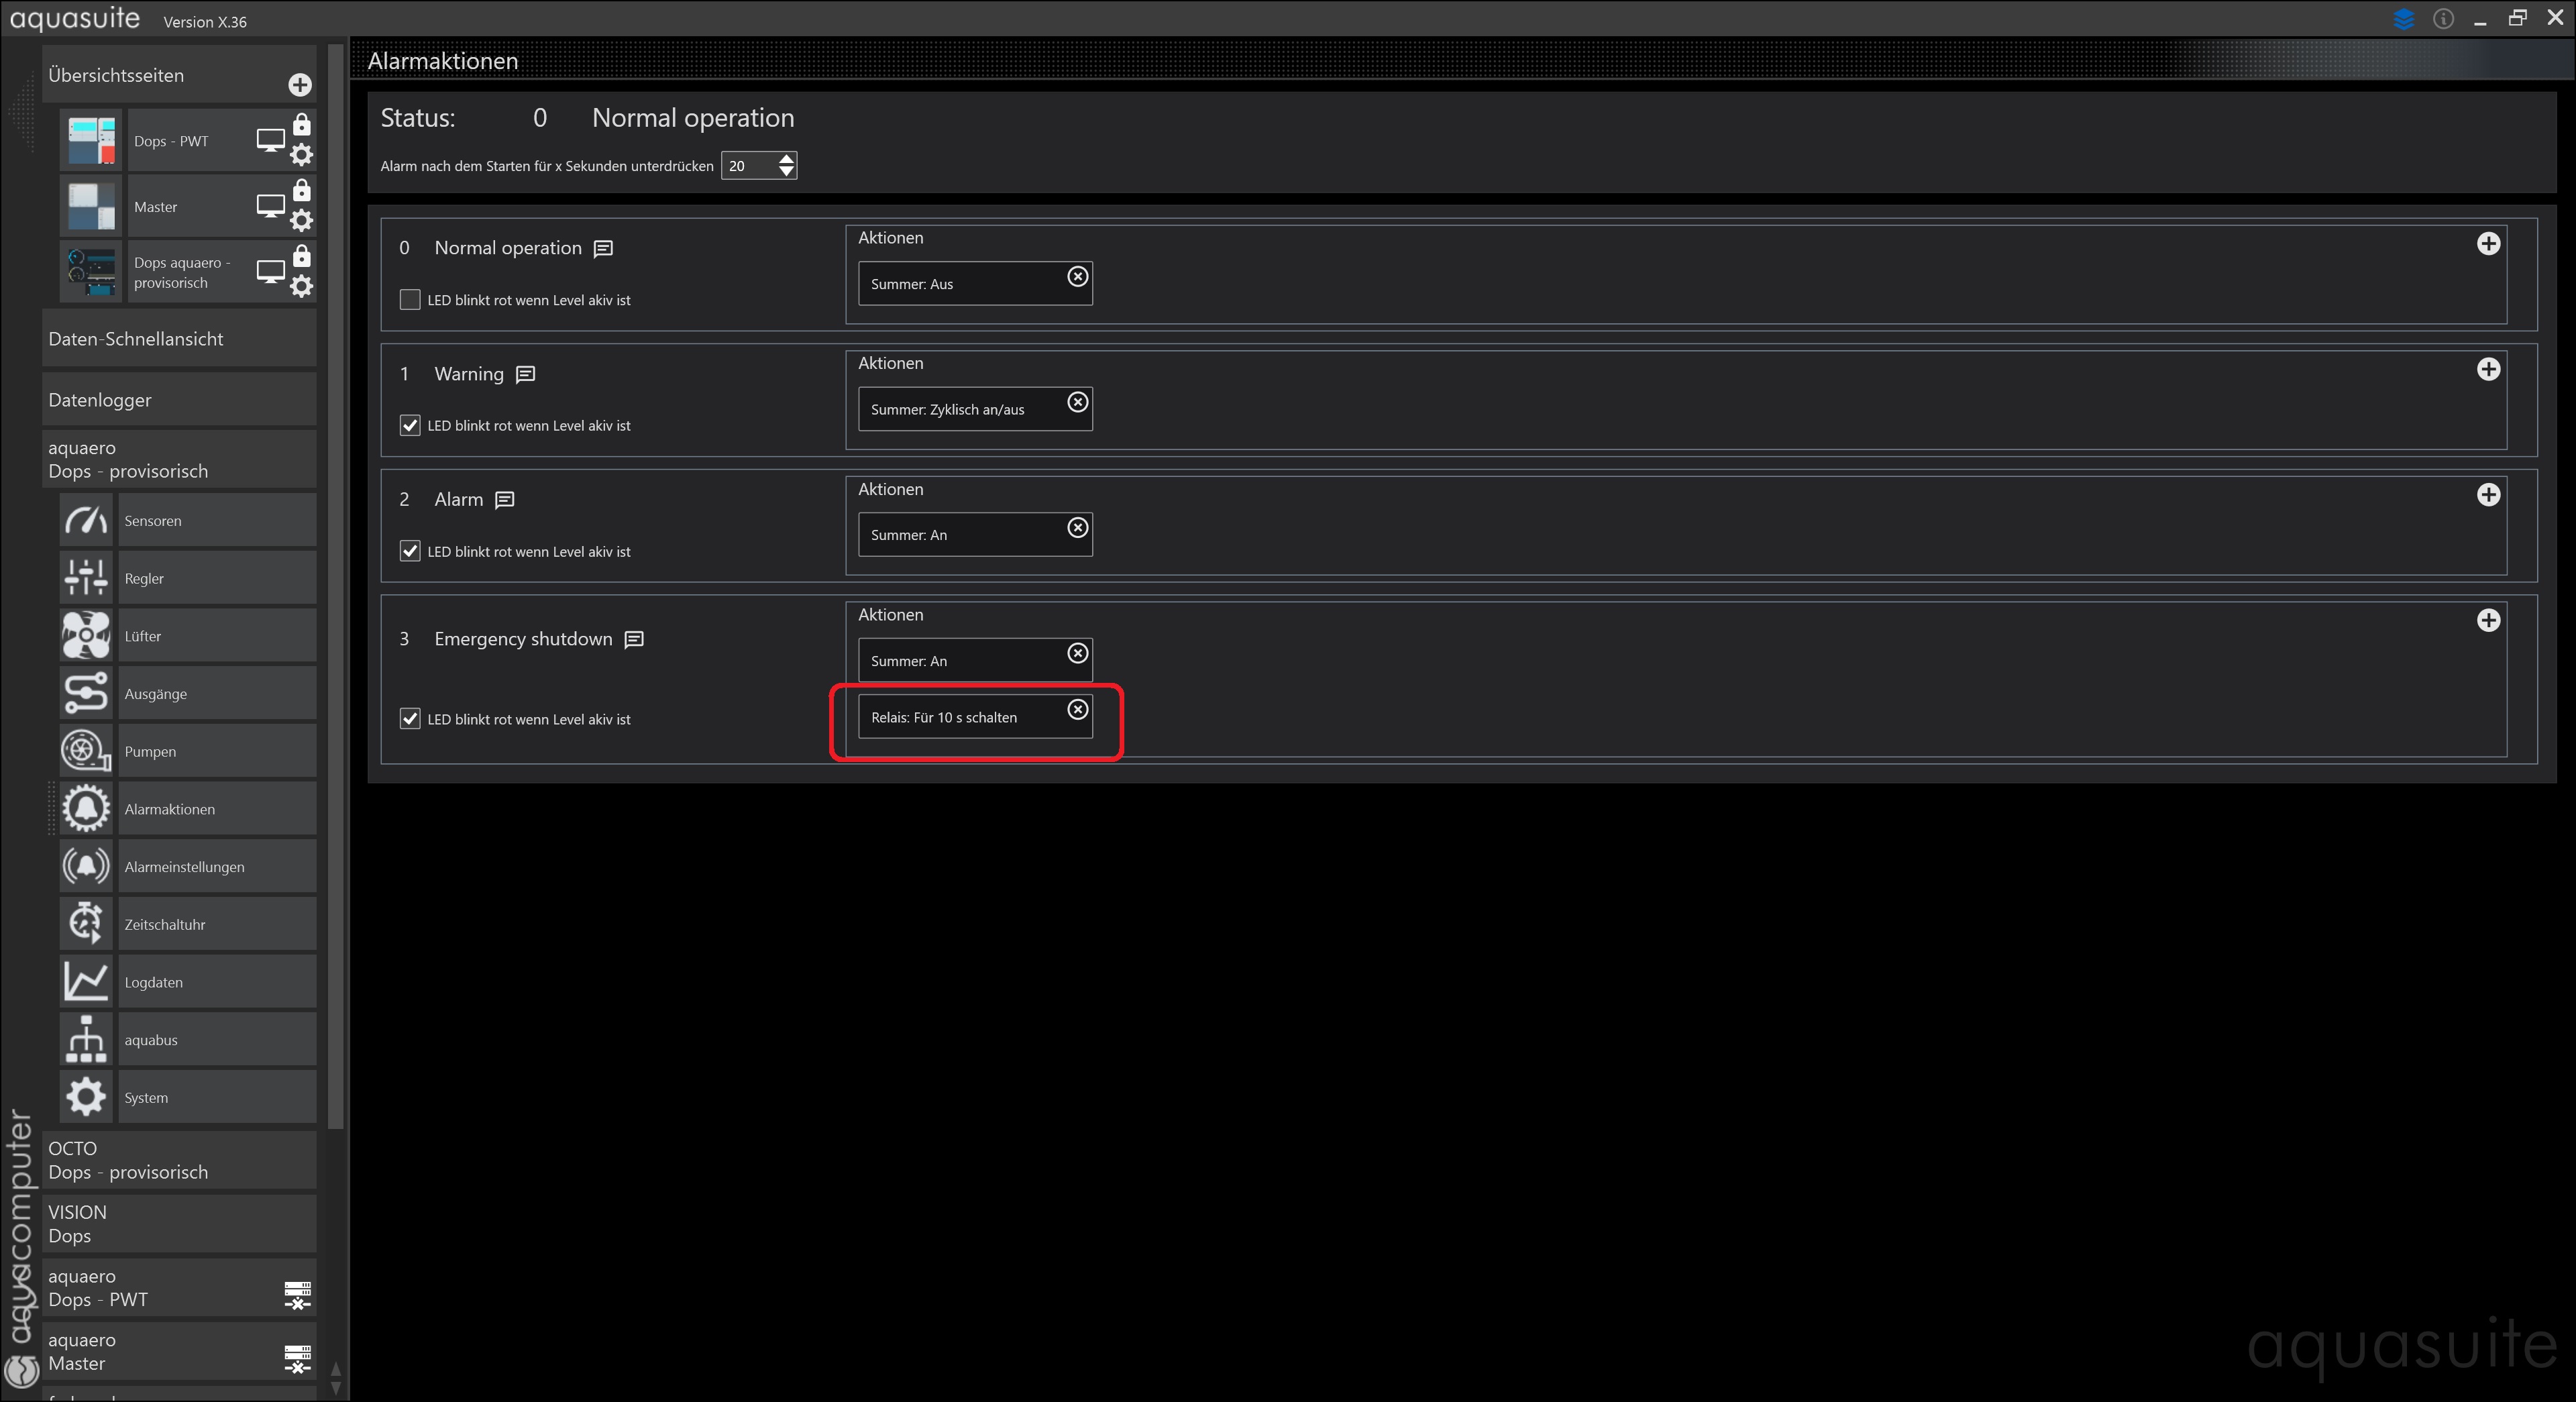Click the Zeitschaltuhr timer icon
Image resolution: width=2576 pixels, height=1402 pixels.
click(x=86, y=924)
